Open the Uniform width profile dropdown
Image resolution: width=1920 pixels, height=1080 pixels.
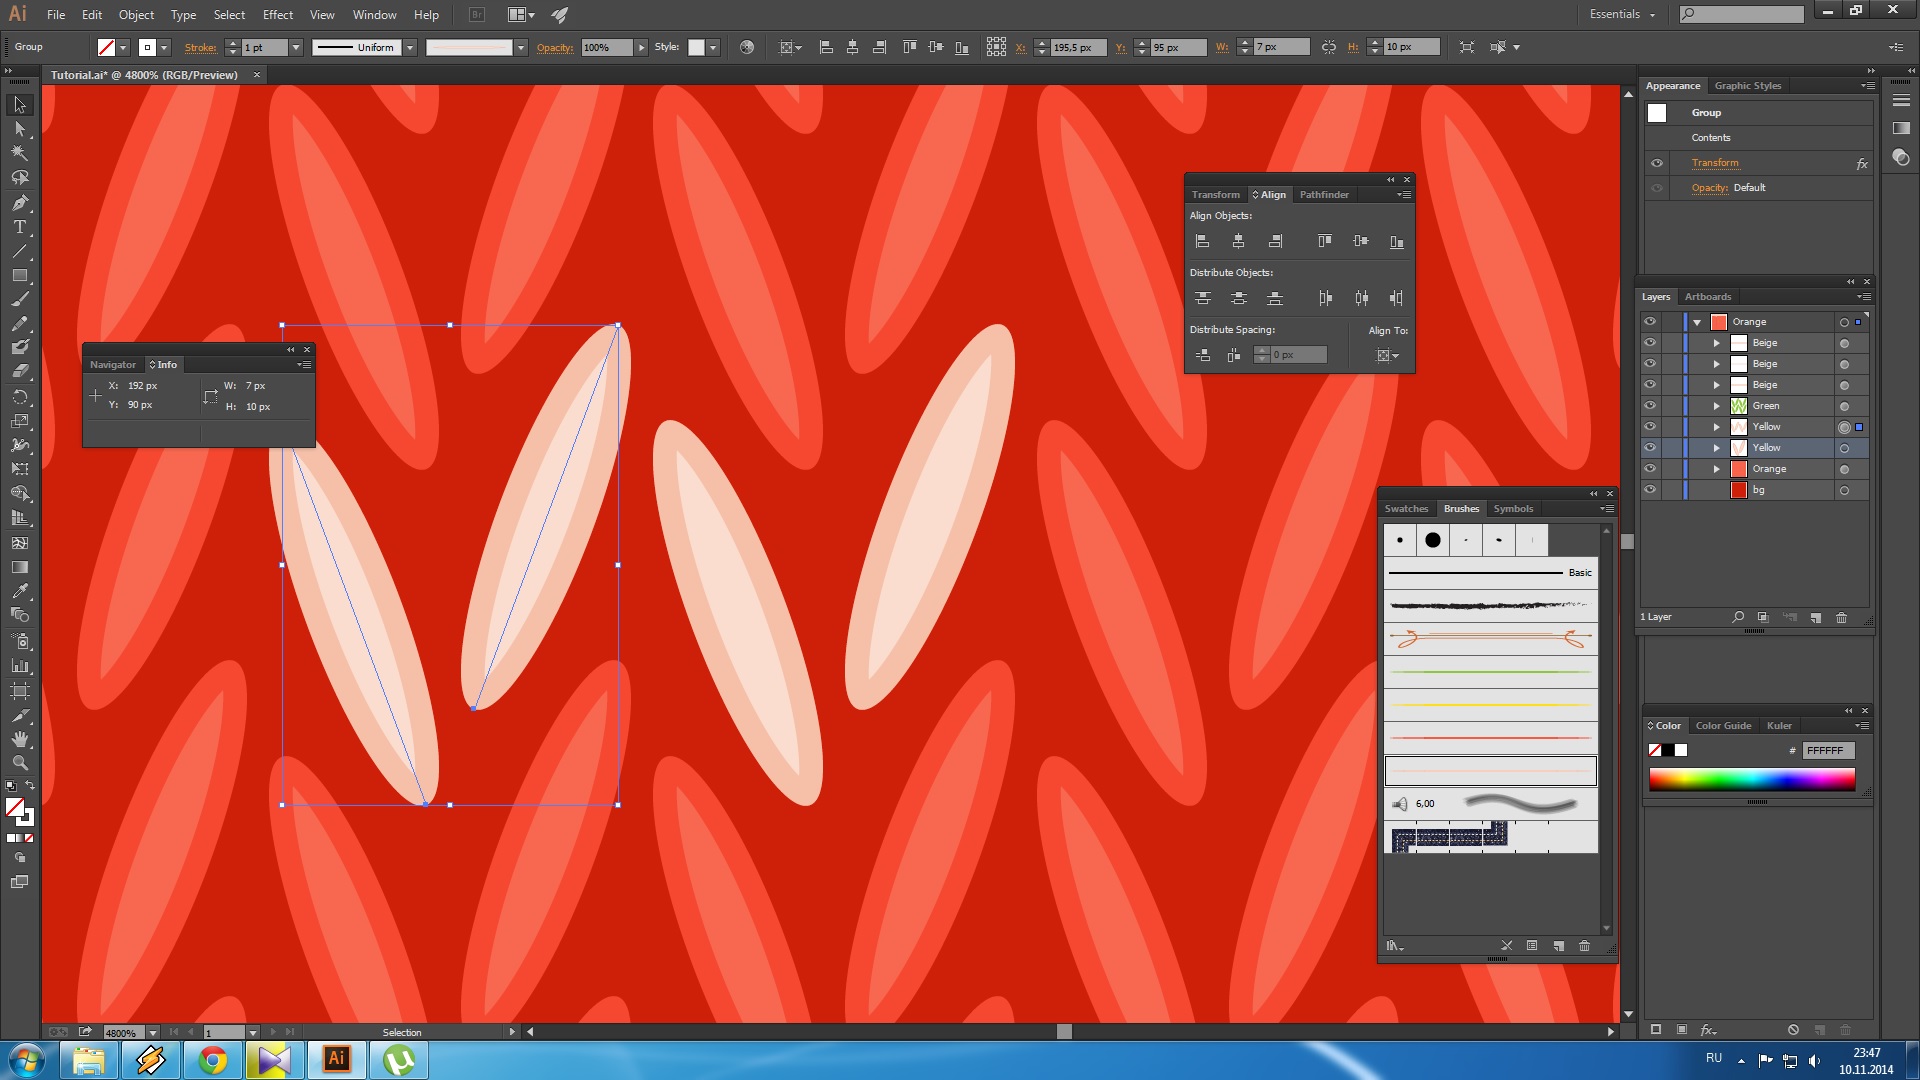tap(410, 47)
